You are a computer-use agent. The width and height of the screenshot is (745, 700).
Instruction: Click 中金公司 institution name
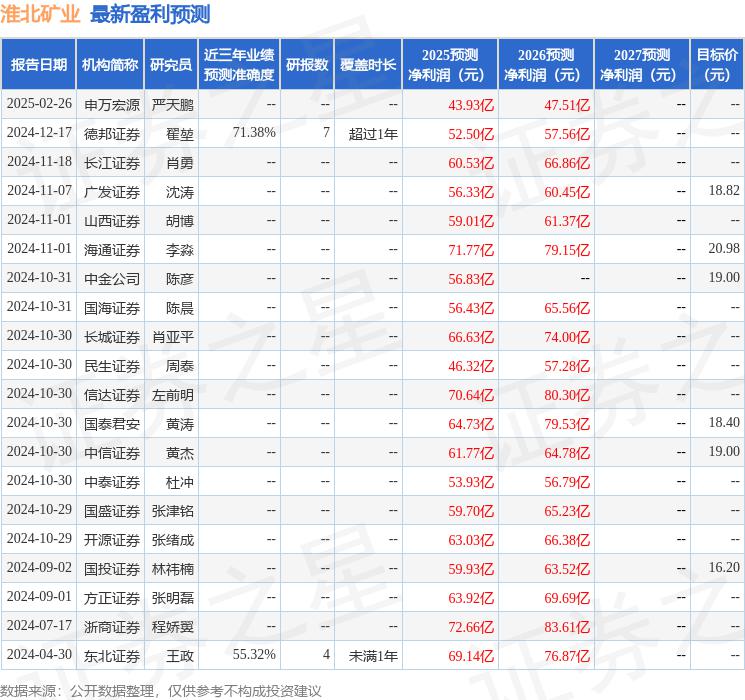pos(112,279)
